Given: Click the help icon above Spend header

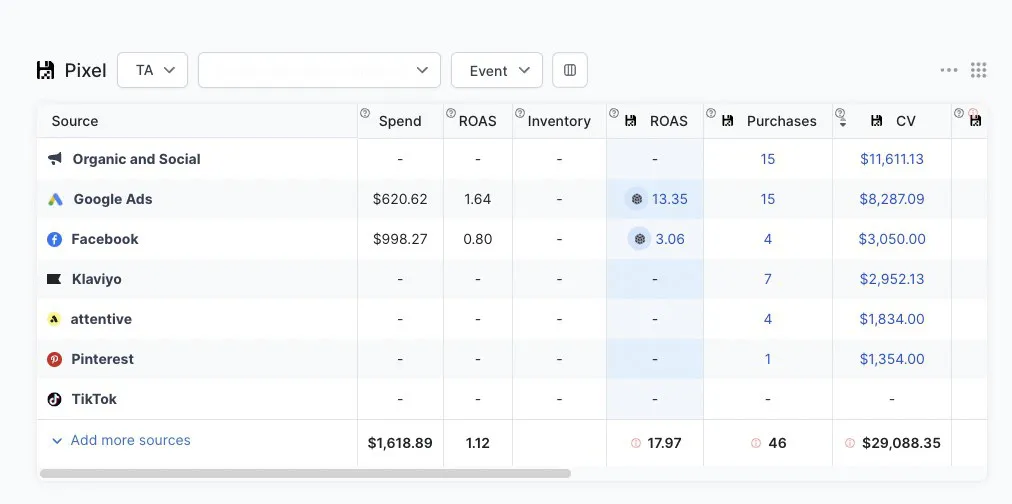Looking at the screenshot, I should tap(365, 113).
